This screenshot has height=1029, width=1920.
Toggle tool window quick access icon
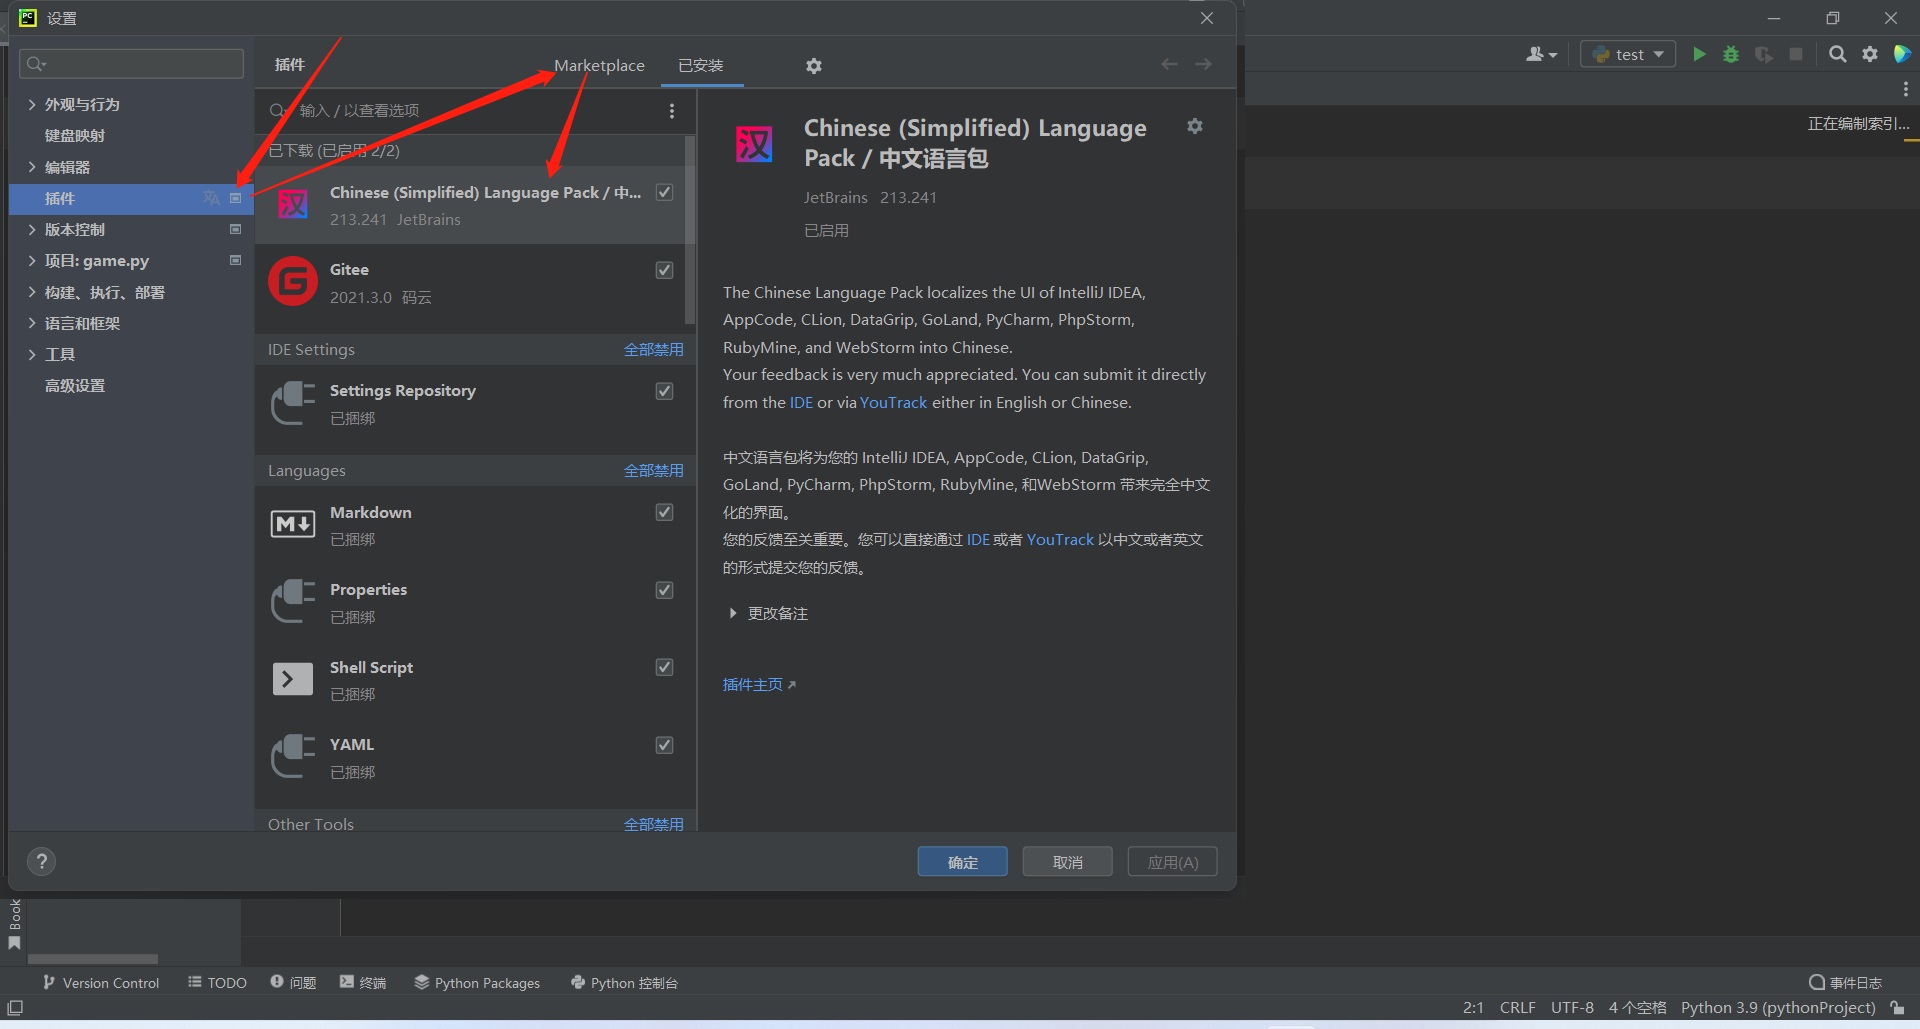pos(15,1008)
